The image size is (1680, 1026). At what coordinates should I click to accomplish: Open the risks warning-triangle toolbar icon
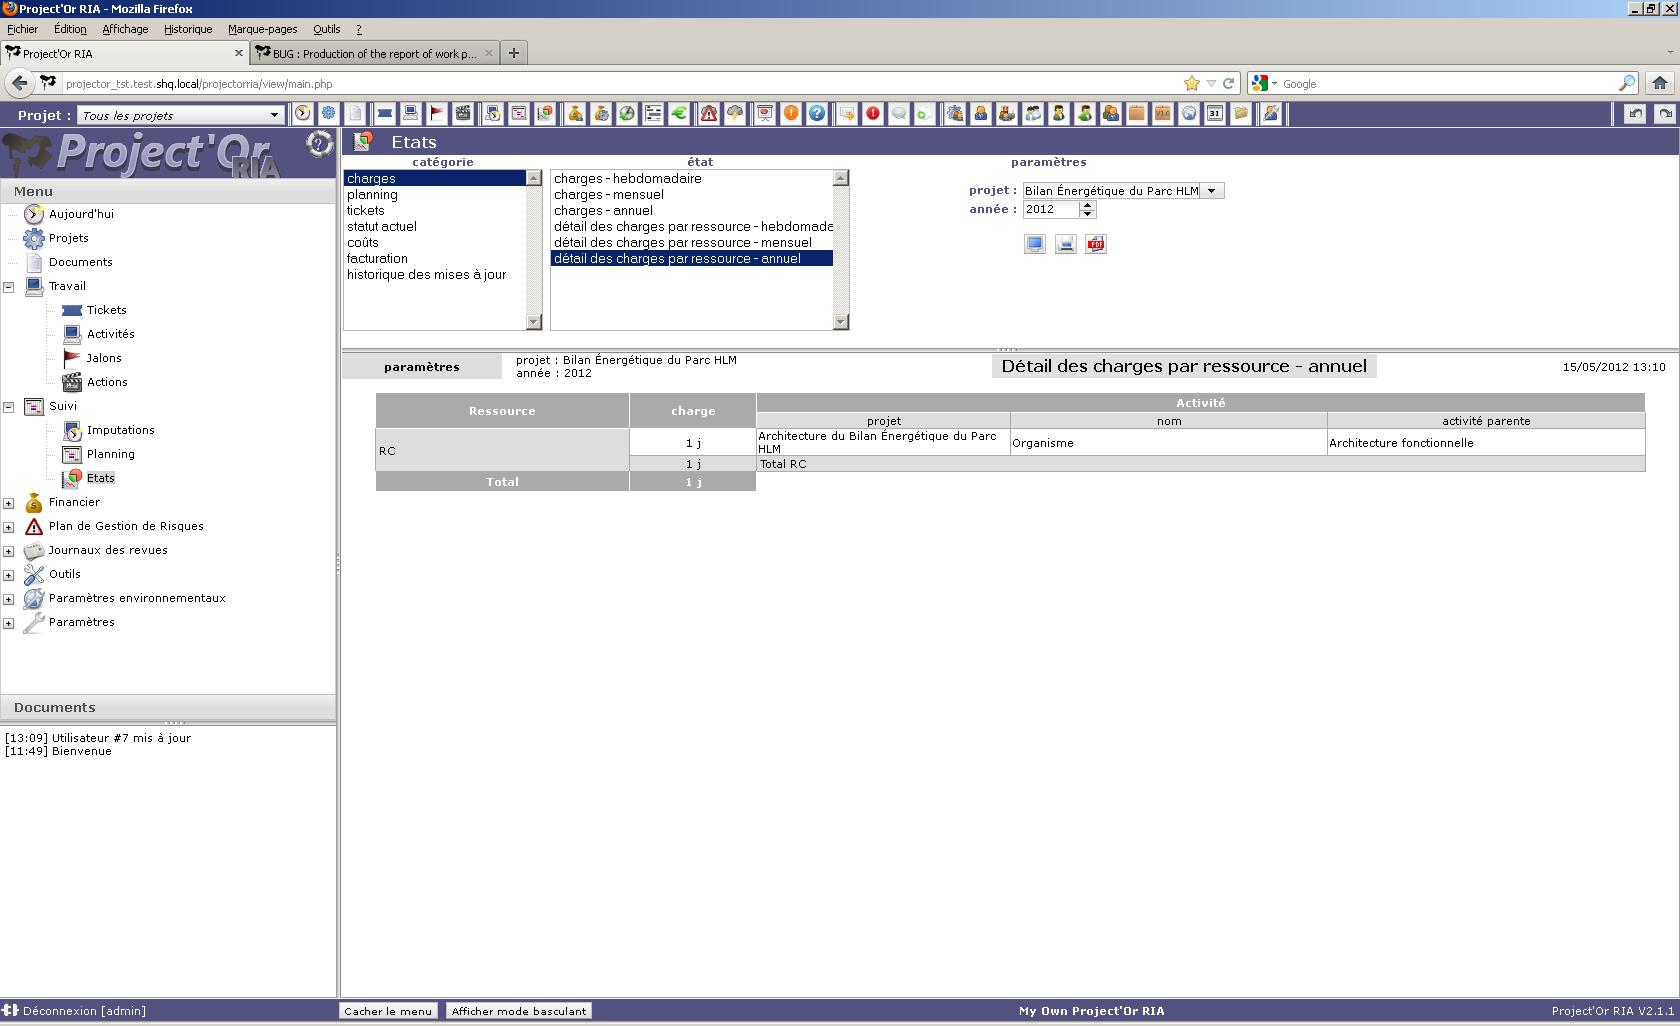tap(709, 114)
